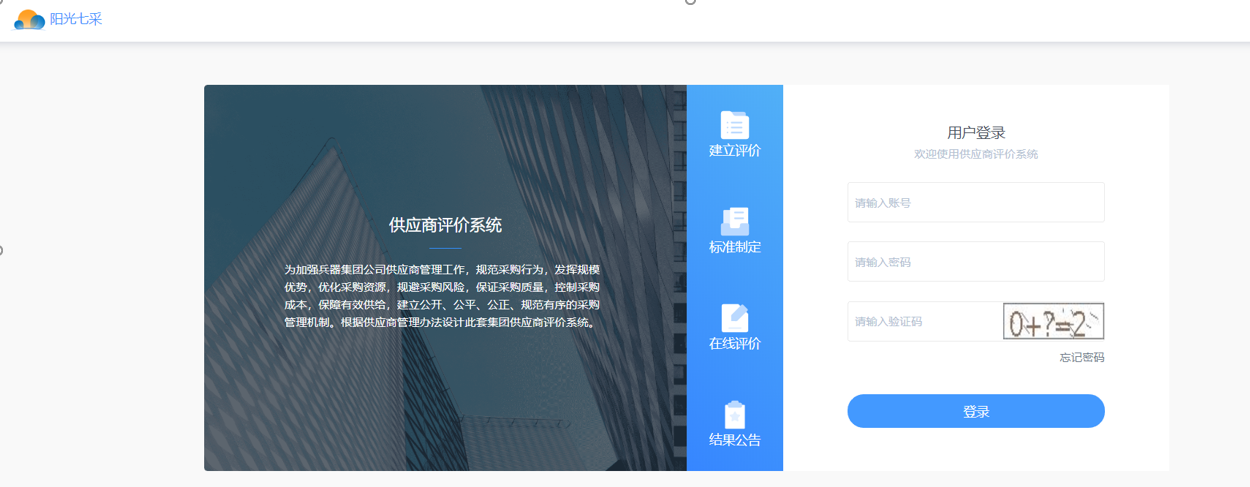Select the 欢迎使用供应商评价系统 subtitle
The width and height of the screenshot is (1250, 487).
pyautogui.click(x=976, y=154)
